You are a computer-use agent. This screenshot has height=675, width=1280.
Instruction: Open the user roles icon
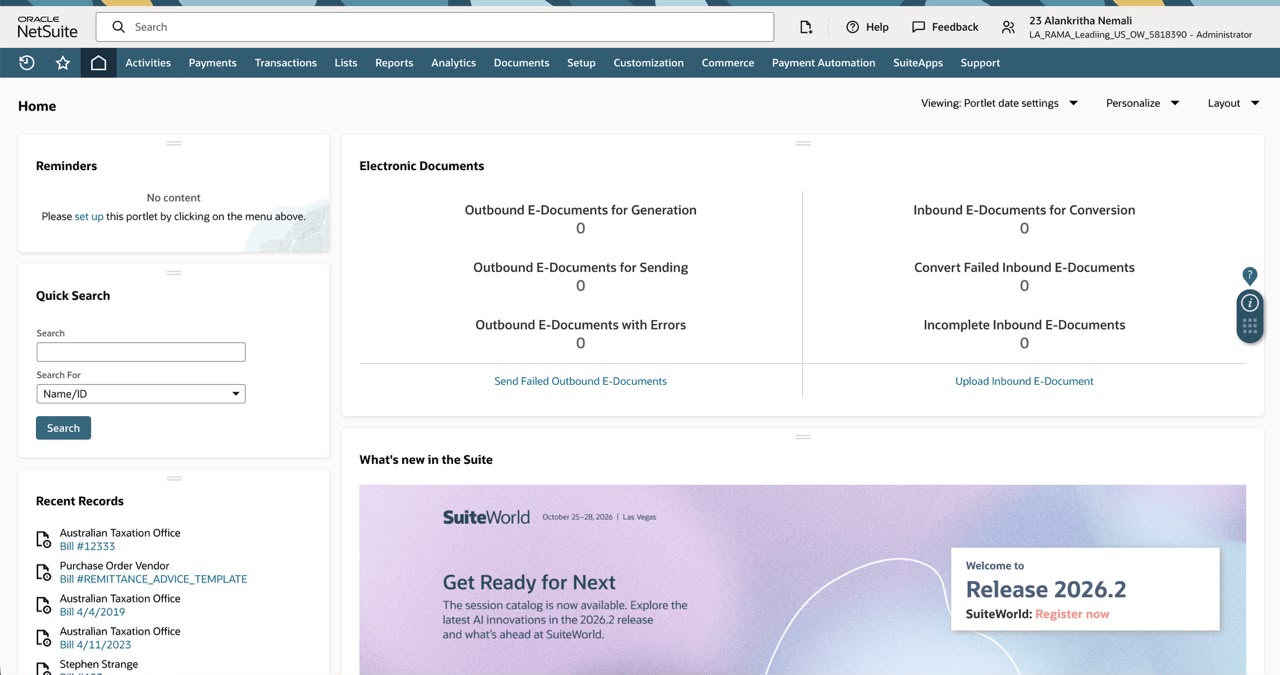tap(1008, 27)
